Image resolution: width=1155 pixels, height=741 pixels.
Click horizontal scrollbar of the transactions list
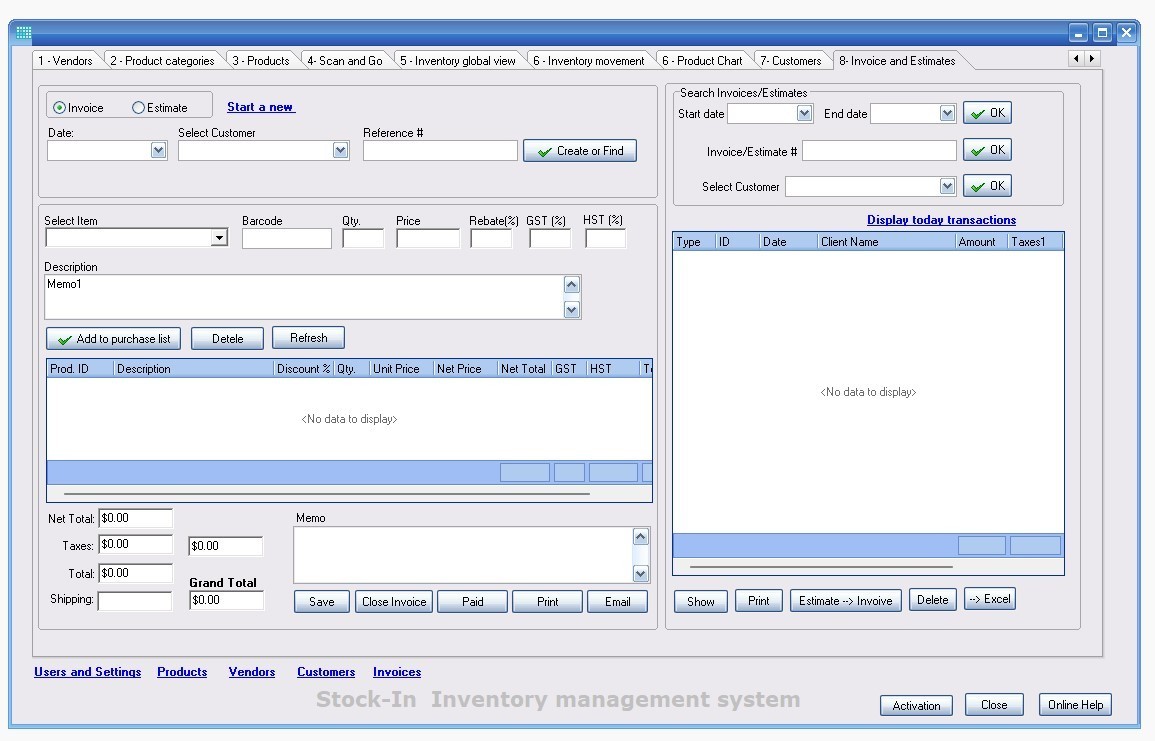coord(821,567)
